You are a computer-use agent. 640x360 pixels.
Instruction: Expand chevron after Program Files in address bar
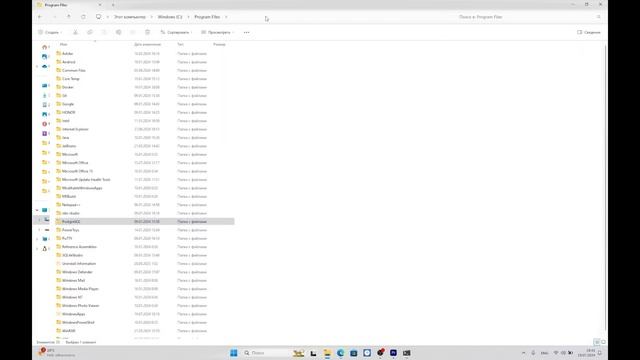pos(226,17)
